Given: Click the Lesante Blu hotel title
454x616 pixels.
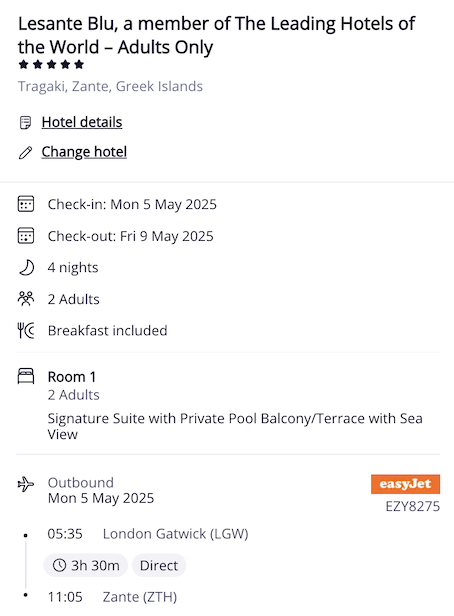Looking at the screenshot, I should (x=216, y=35).
